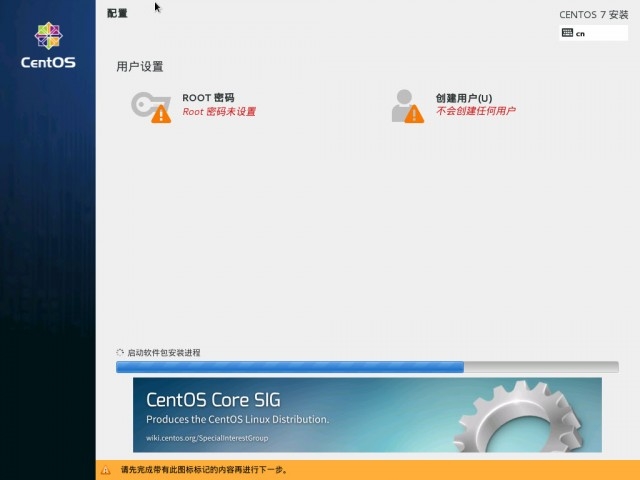Click the installation progress bar
Image resolution: width=640 pixels, height=480 pixels.
pos(367,367)
